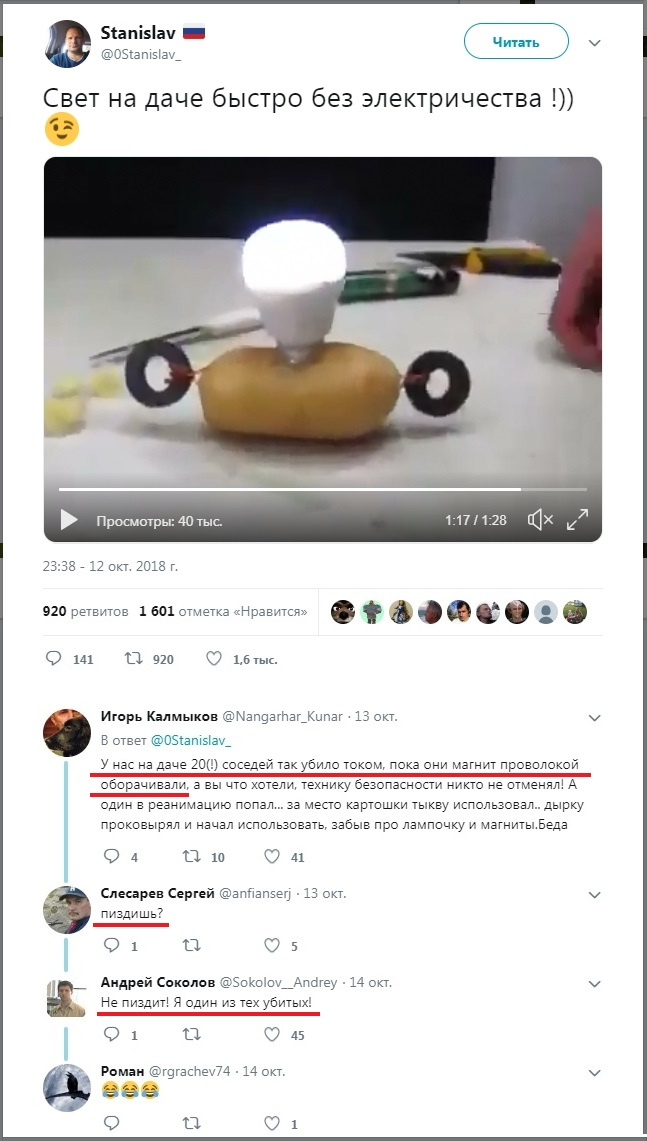Screen dimensions: 647x1141
Task: Reply to Stanislav's main tweet
Action: [x=55, y=659]
